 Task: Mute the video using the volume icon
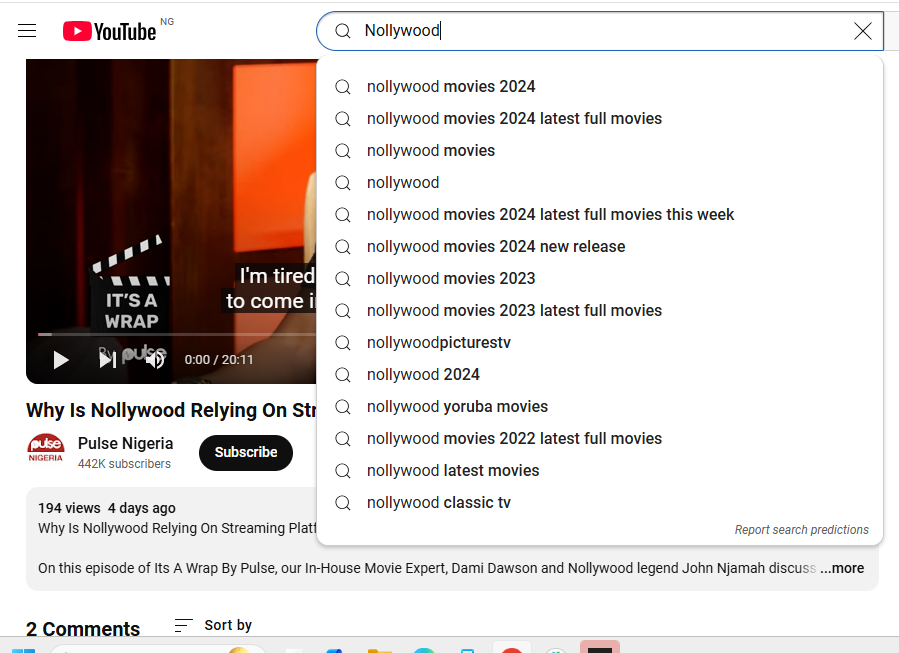coord(155,360)
